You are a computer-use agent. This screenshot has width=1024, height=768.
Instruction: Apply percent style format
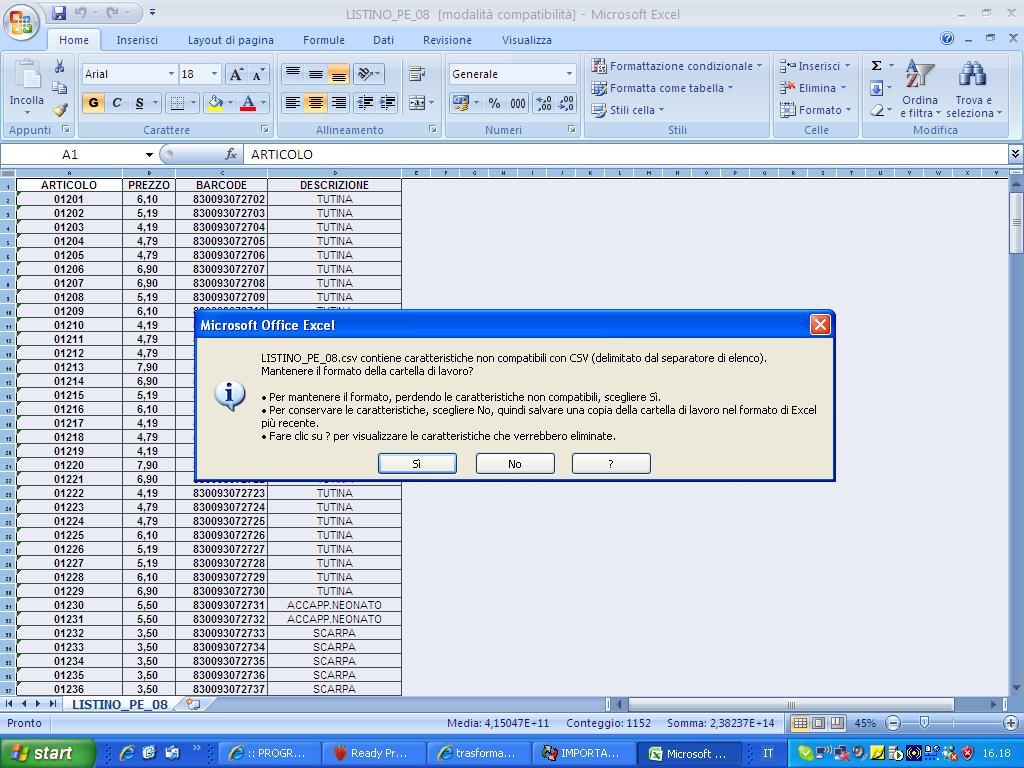[494, 103]
